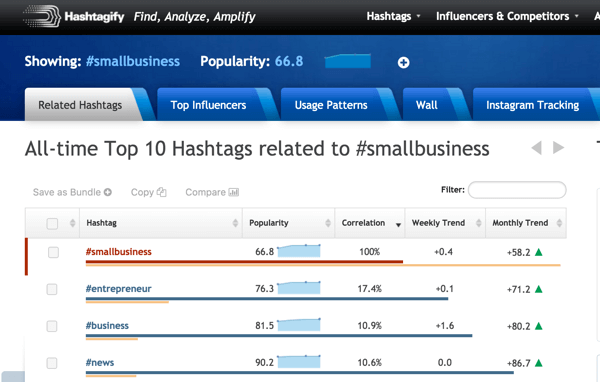Open Influencers & Competitors dropdown menu
The height and width of the screenshot is (382, 600).
coord(507,16)
